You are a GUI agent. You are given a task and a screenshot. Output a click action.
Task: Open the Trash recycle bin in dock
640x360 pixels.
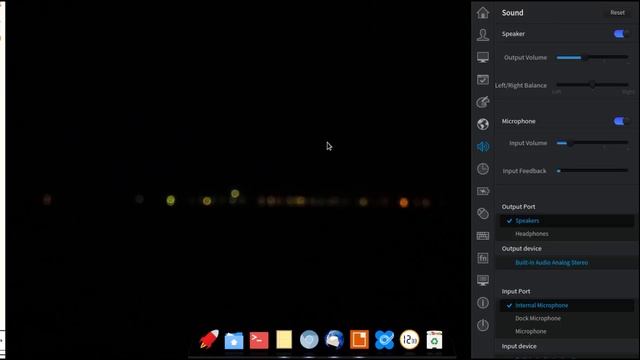coord(434,340)
